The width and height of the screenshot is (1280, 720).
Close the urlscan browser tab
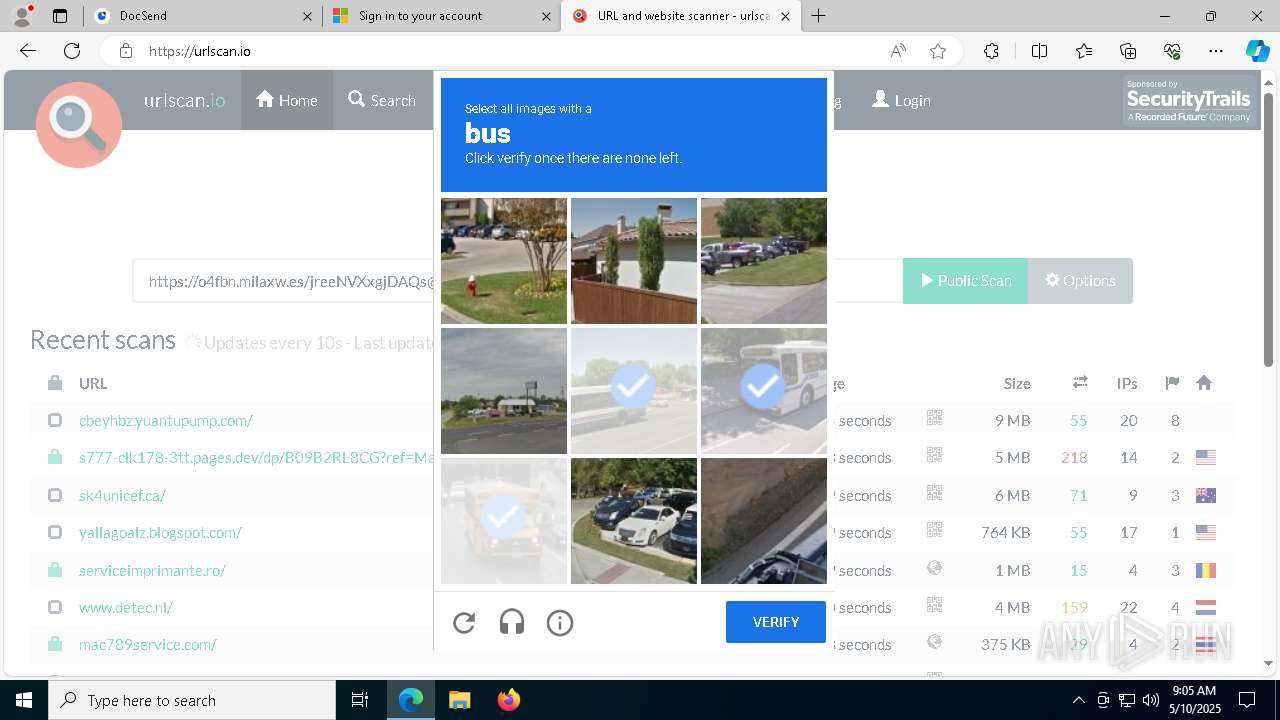[x=785, y=16]
